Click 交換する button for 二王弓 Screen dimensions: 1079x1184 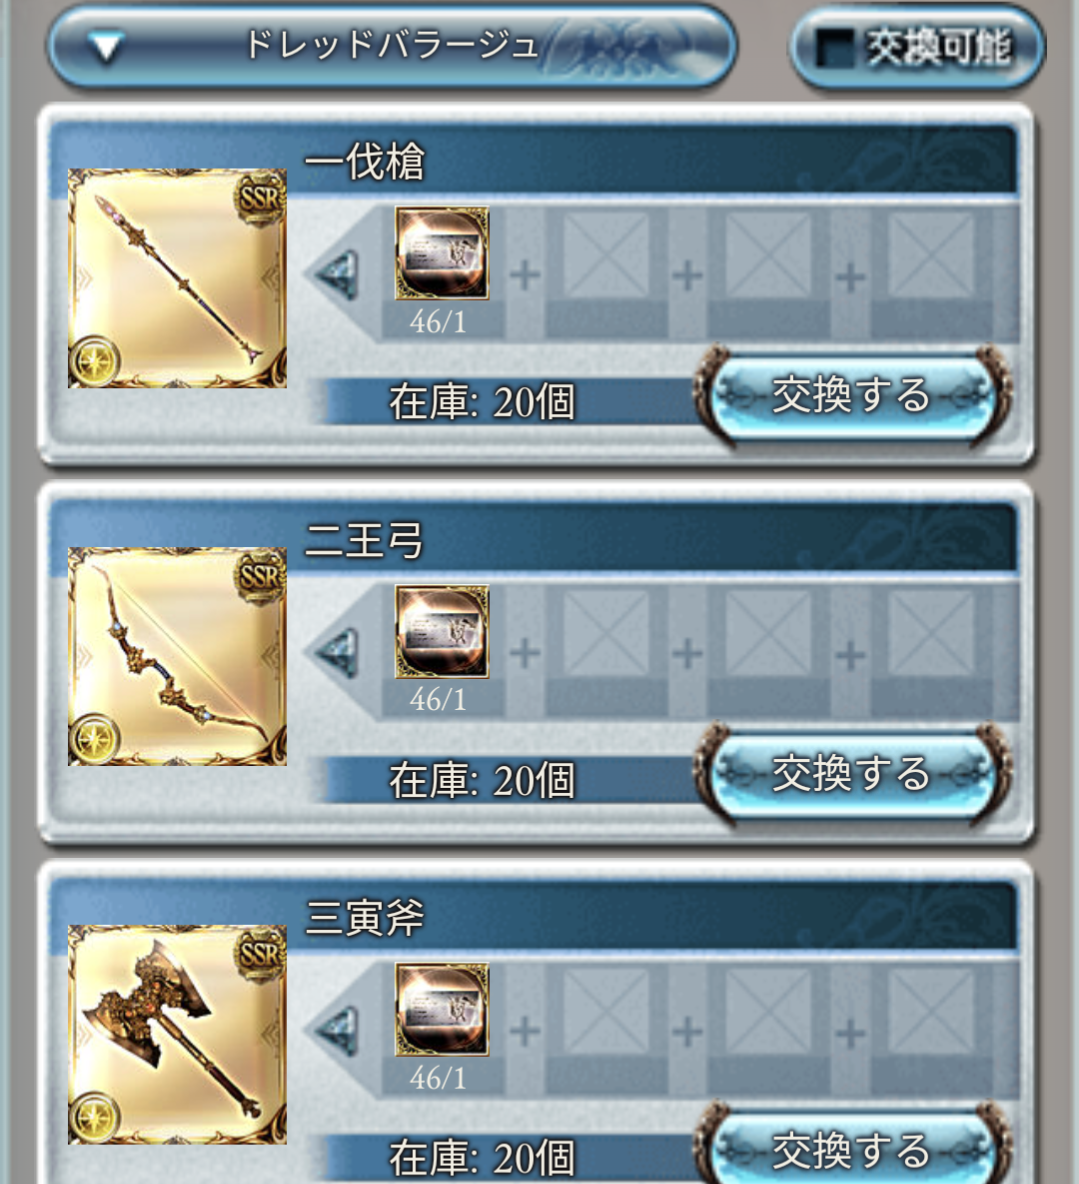852,773
